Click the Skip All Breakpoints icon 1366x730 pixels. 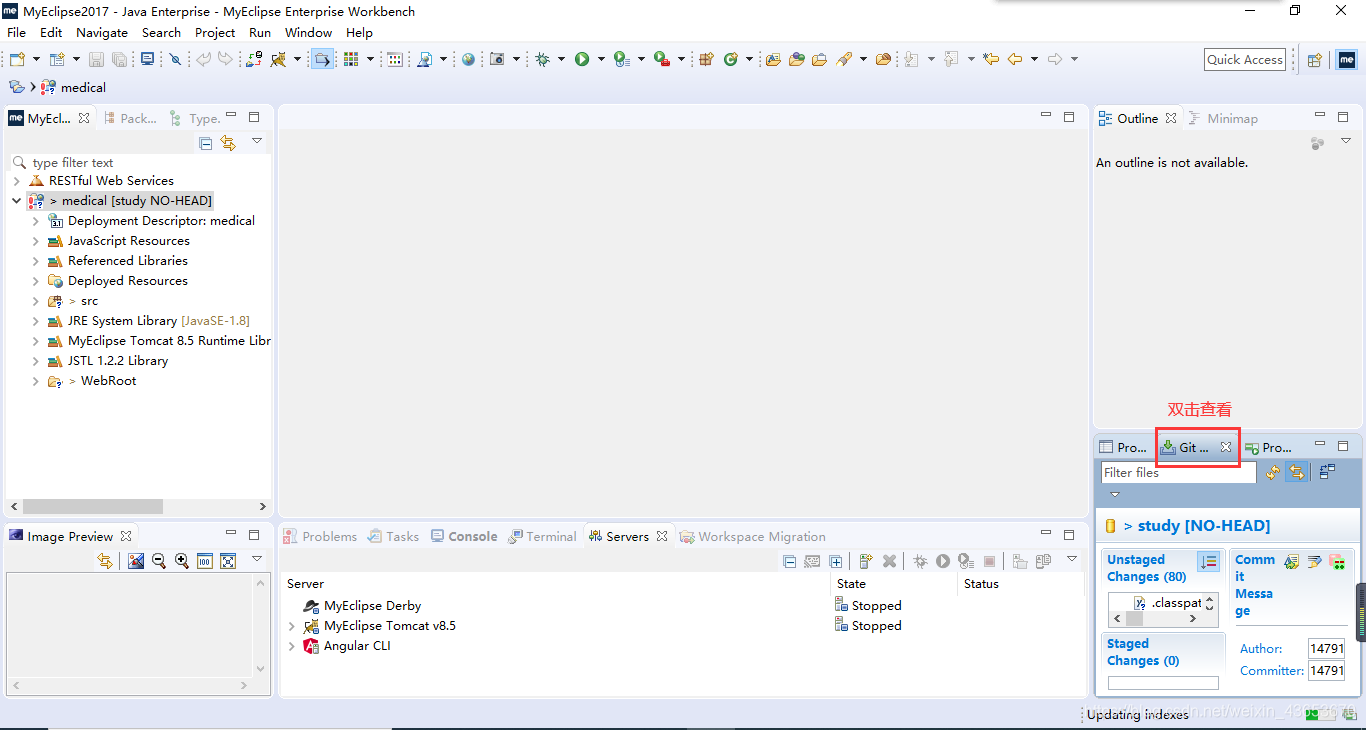[175, 59]
